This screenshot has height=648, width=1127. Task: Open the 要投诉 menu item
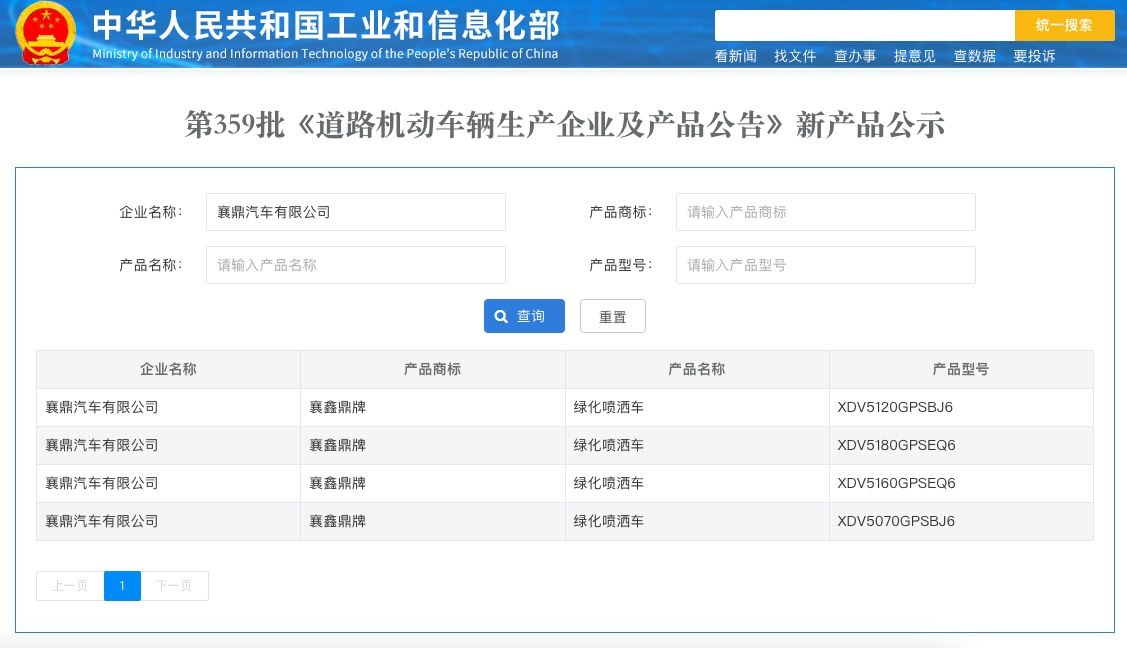click(1034, 56)
